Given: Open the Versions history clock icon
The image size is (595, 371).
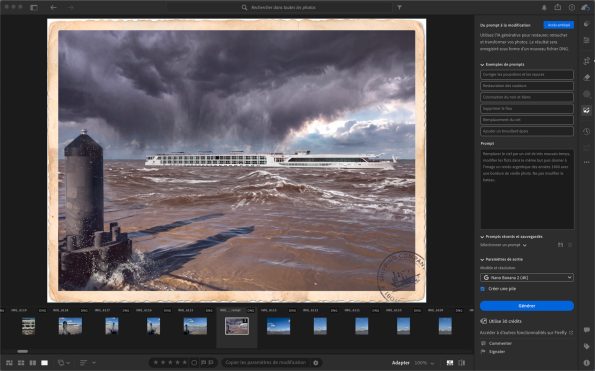Looking at the screenshot, I should pos(587,131).
